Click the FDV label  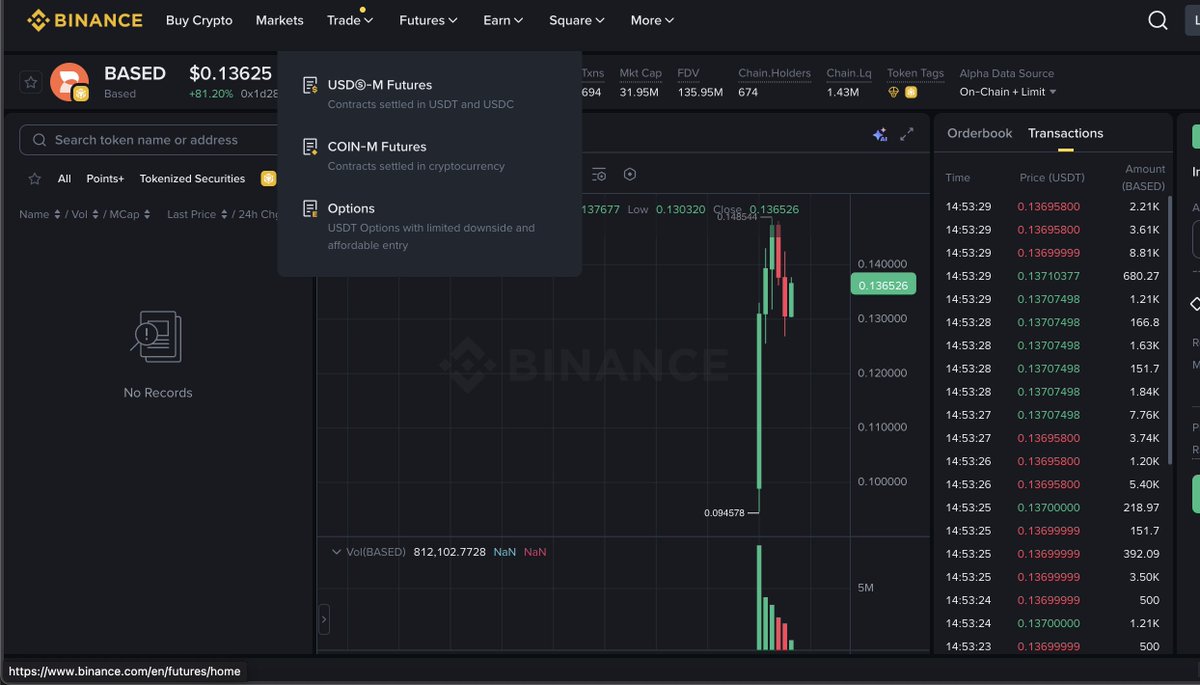[688, 73]
